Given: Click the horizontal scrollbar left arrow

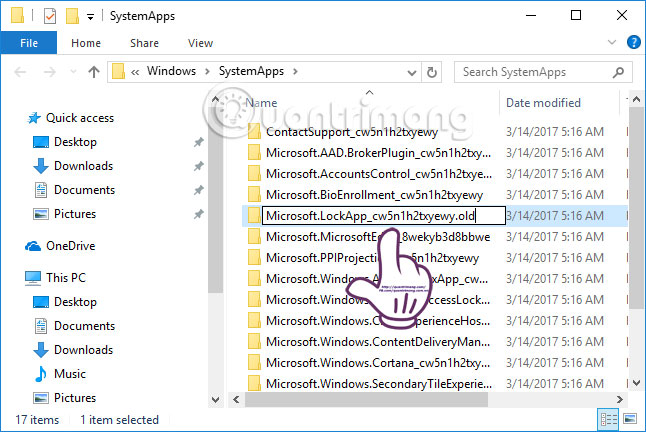Looking at the screenshot, I should pos(236,399).
